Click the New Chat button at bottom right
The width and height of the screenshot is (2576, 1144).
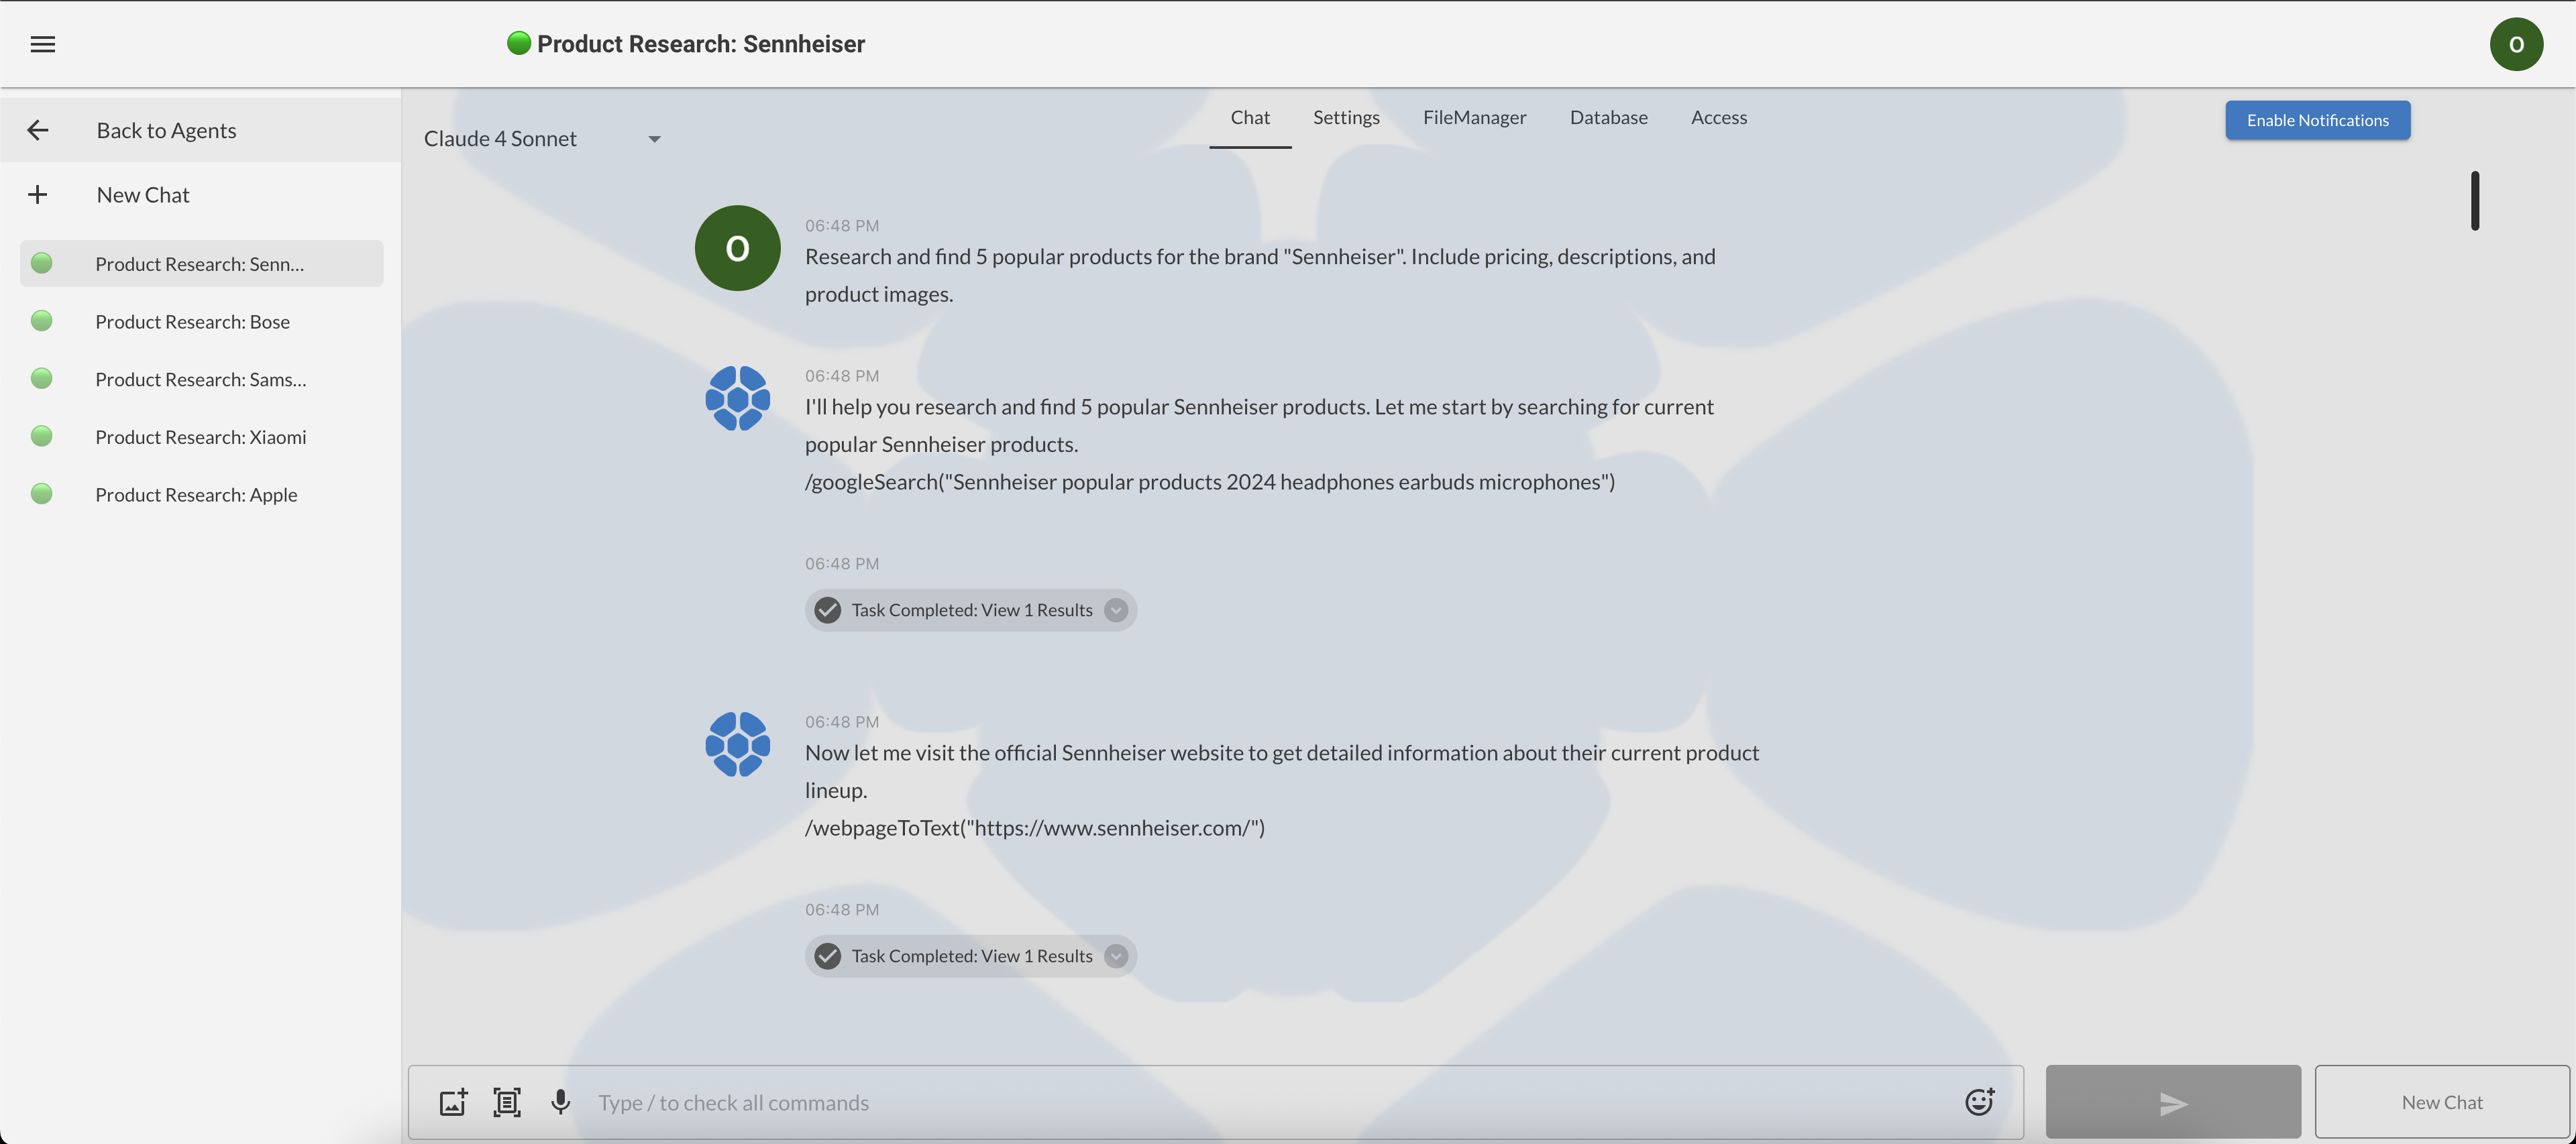pyautogui.click(x=2442, y=1102)
